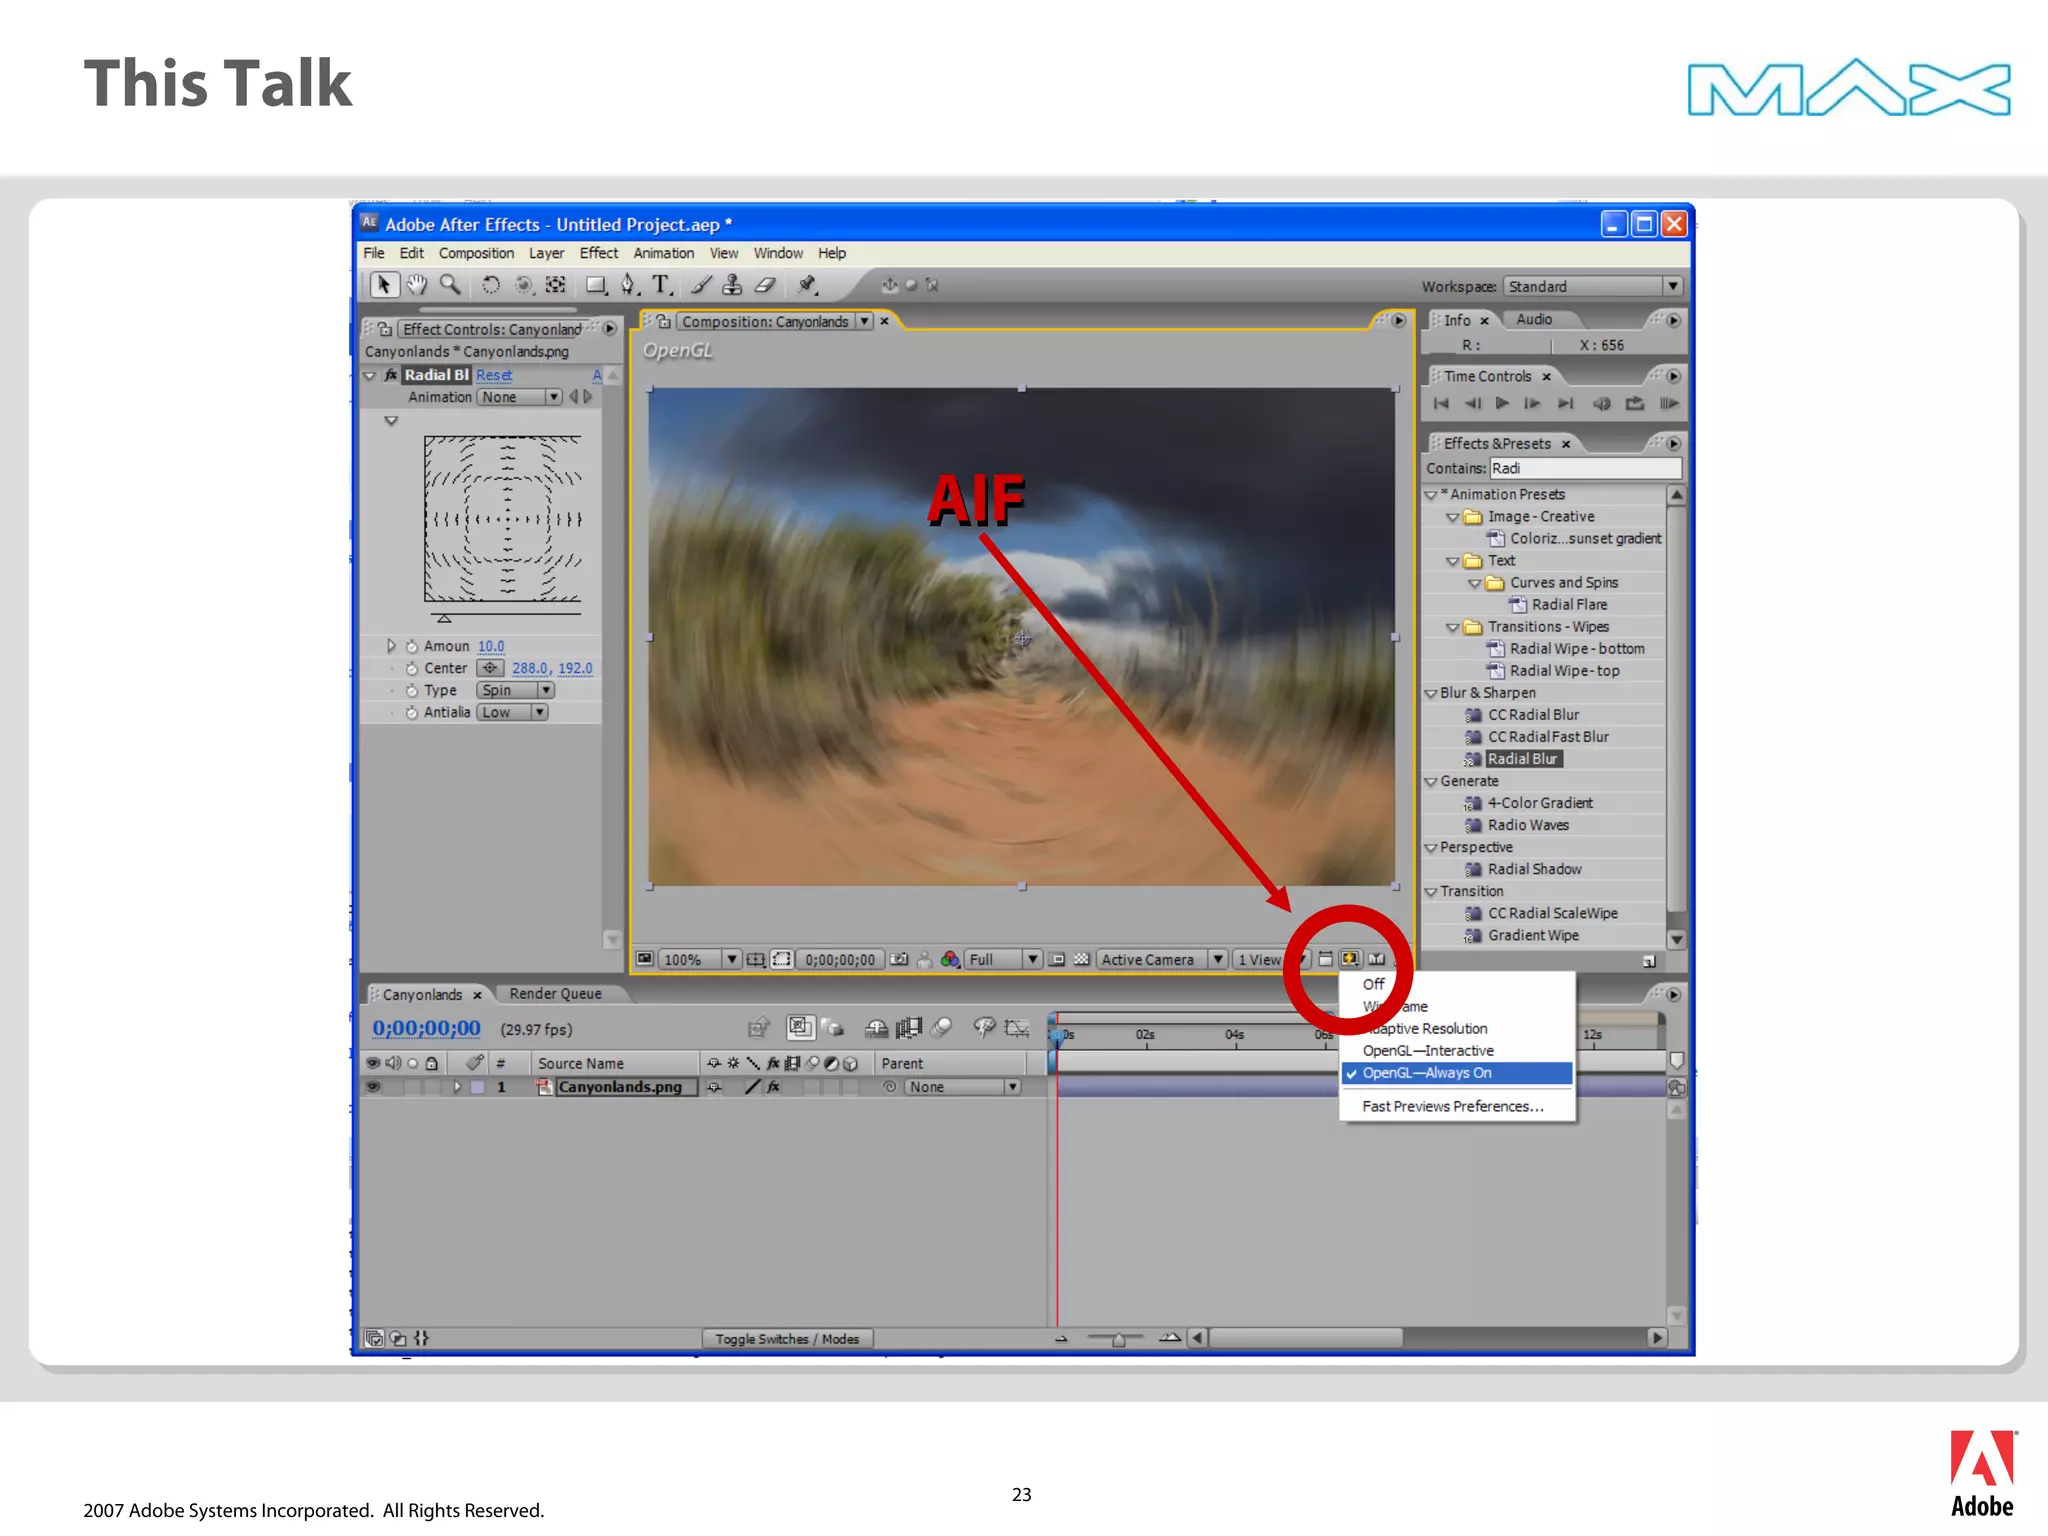The height and width of the screenshot is (1536, 2048).
Task: Click the Amount value 10.0
Action: tap(491, 647)
